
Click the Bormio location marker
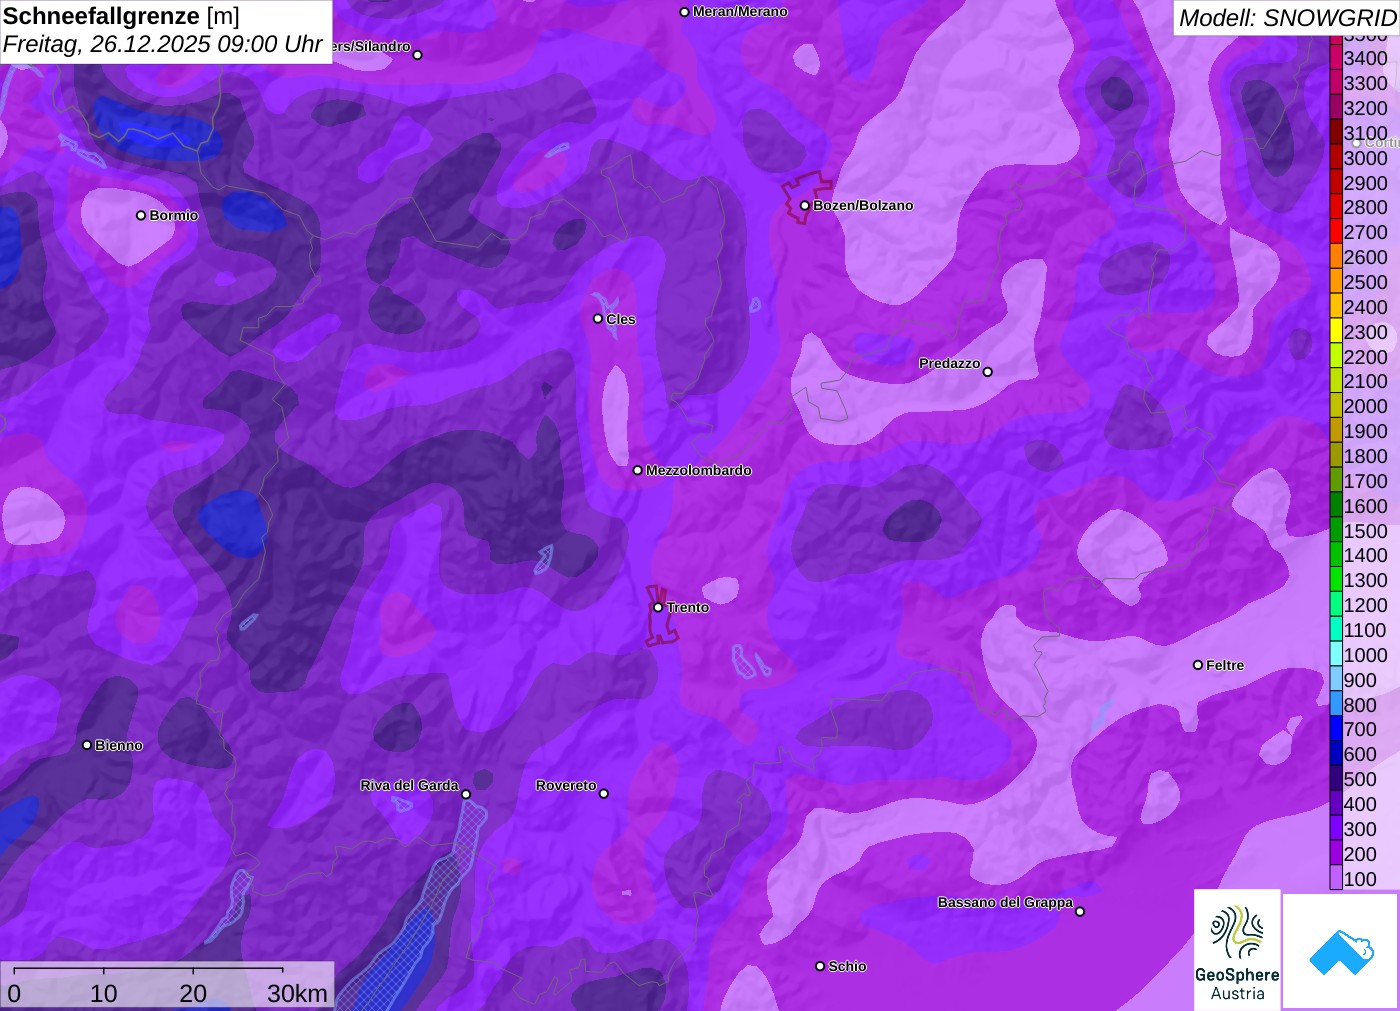point(141,215)
